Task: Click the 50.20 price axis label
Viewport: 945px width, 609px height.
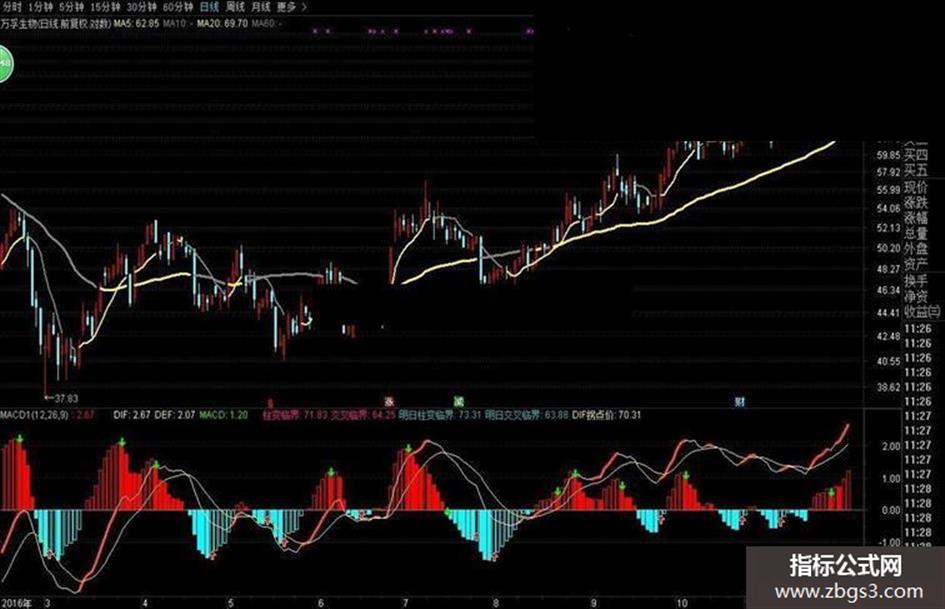Action: pyautogui.click(x=888, y=248)
